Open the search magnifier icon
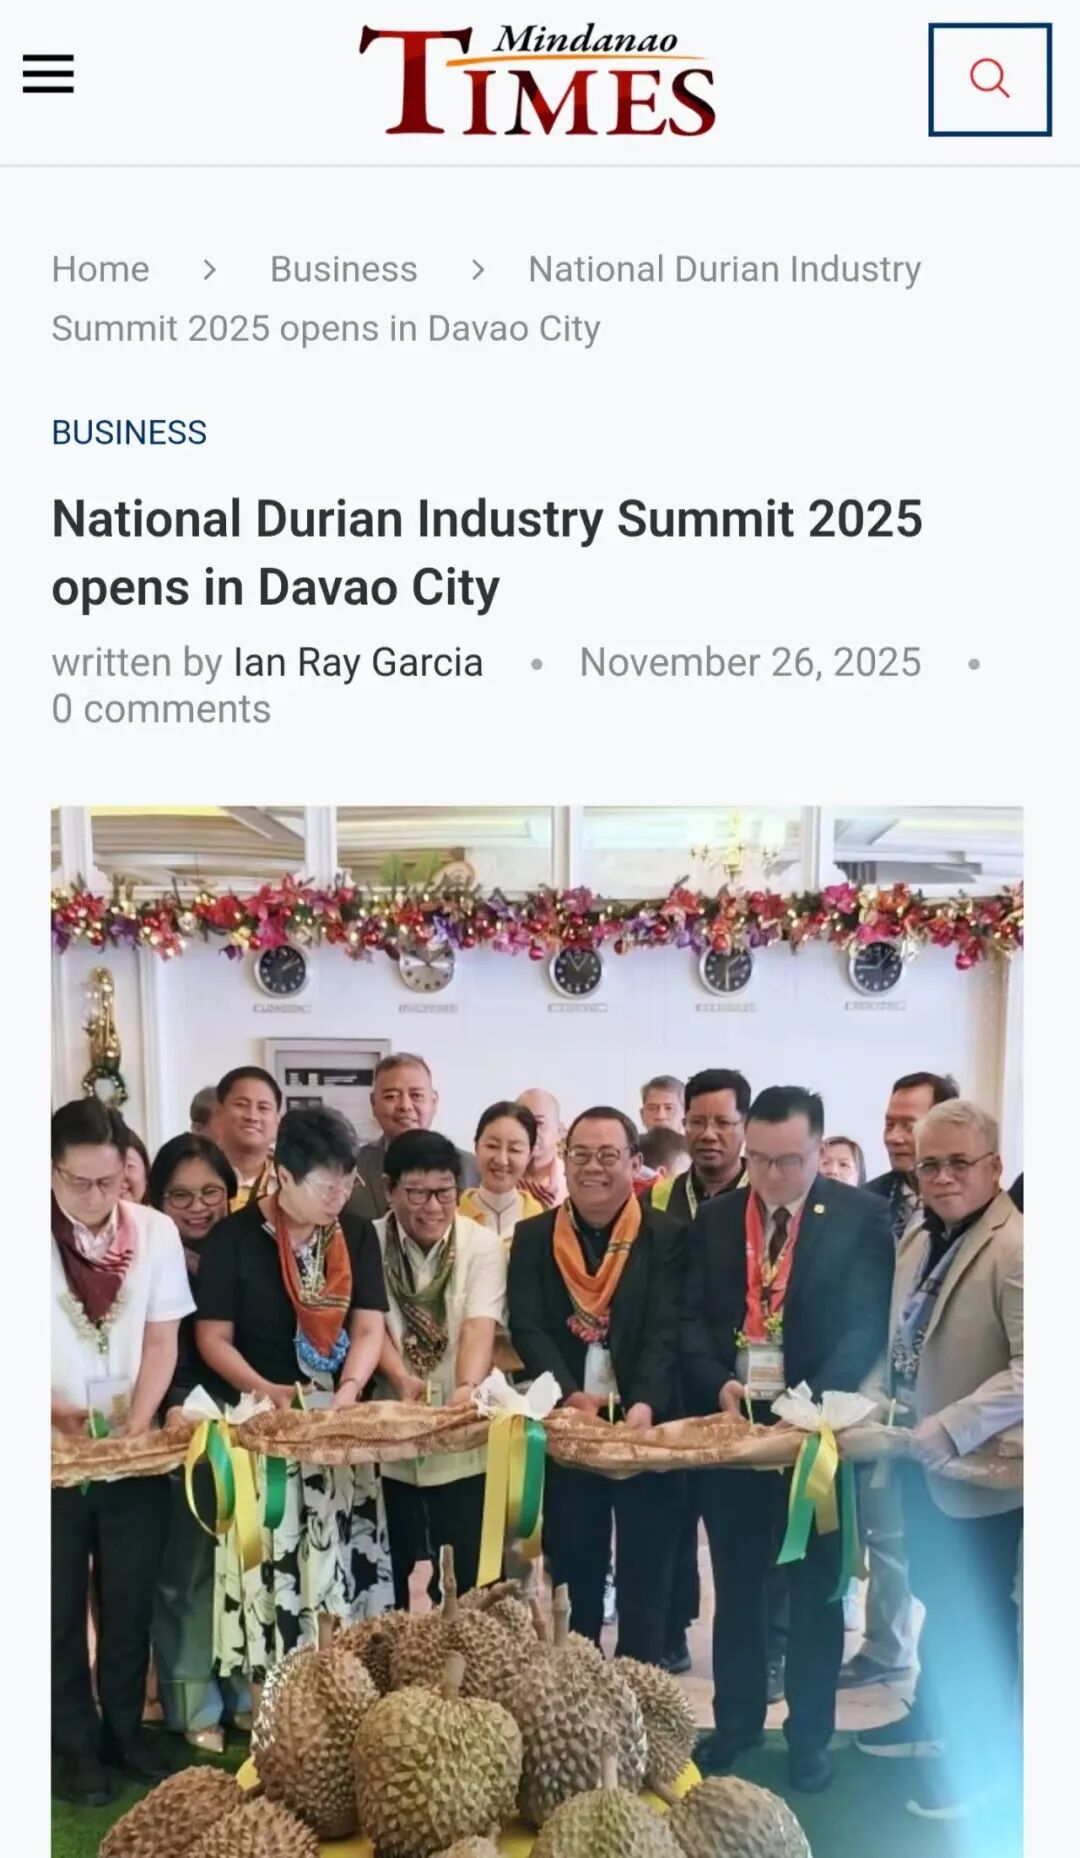This screenshot has width=1080, height=1858. [989, 79]
